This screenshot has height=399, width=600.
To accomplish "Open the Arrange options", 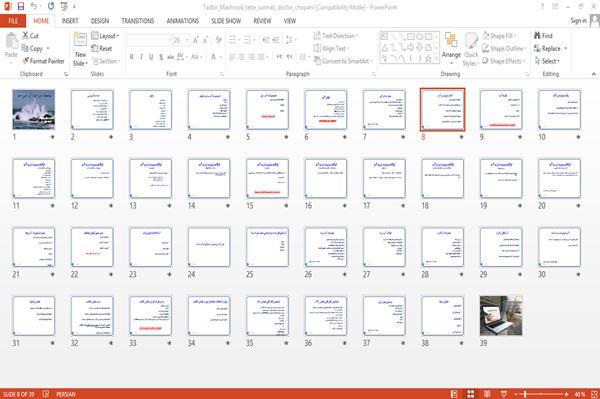I will click(451, 47).
